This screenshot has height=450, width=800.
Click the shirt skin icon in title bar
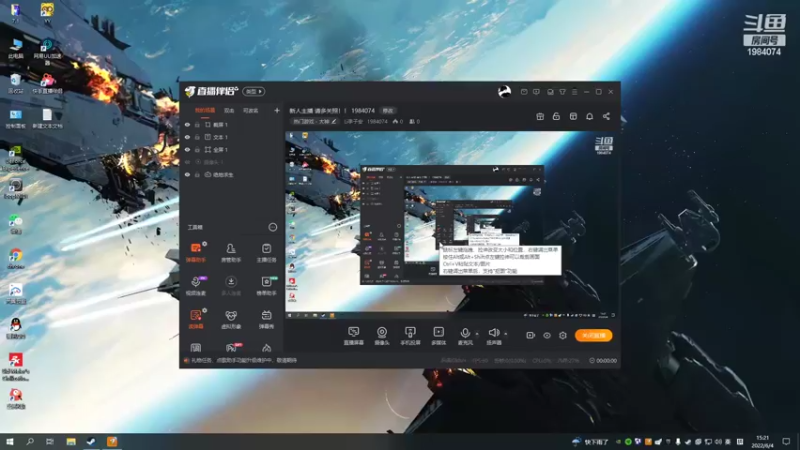[562, 92]
